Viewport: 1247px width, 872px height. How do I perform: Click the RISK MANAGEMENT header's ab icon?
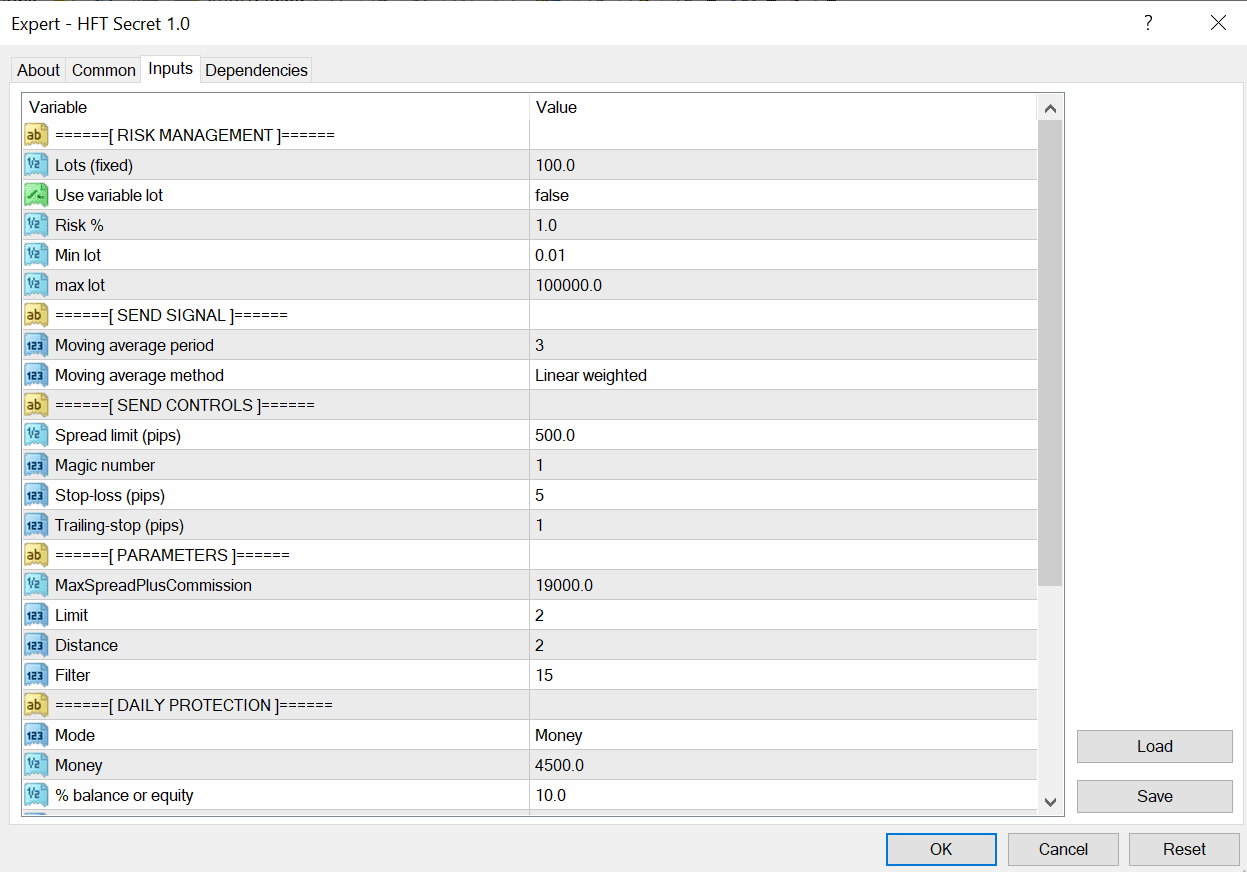[x=36, y=135]
